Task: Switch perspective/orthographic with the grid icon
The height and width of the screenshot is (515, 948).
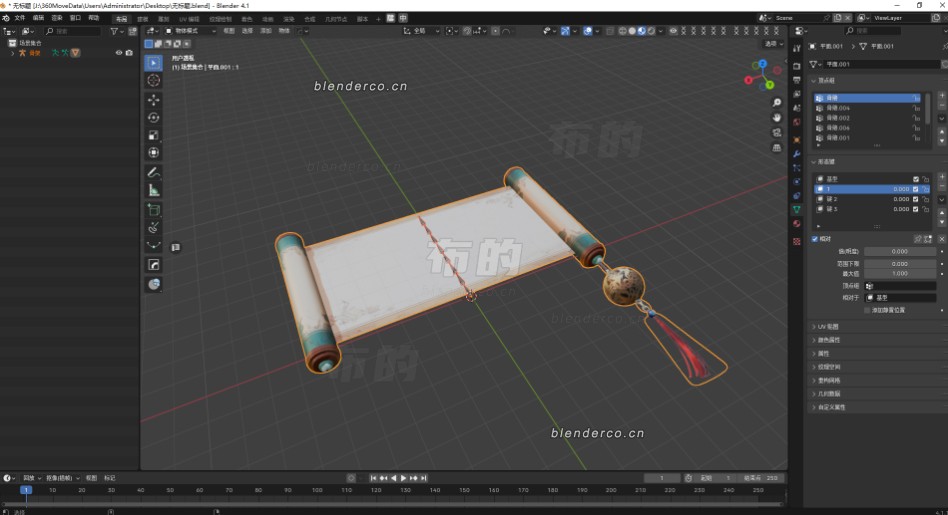Action: click(x=776, y=148)
